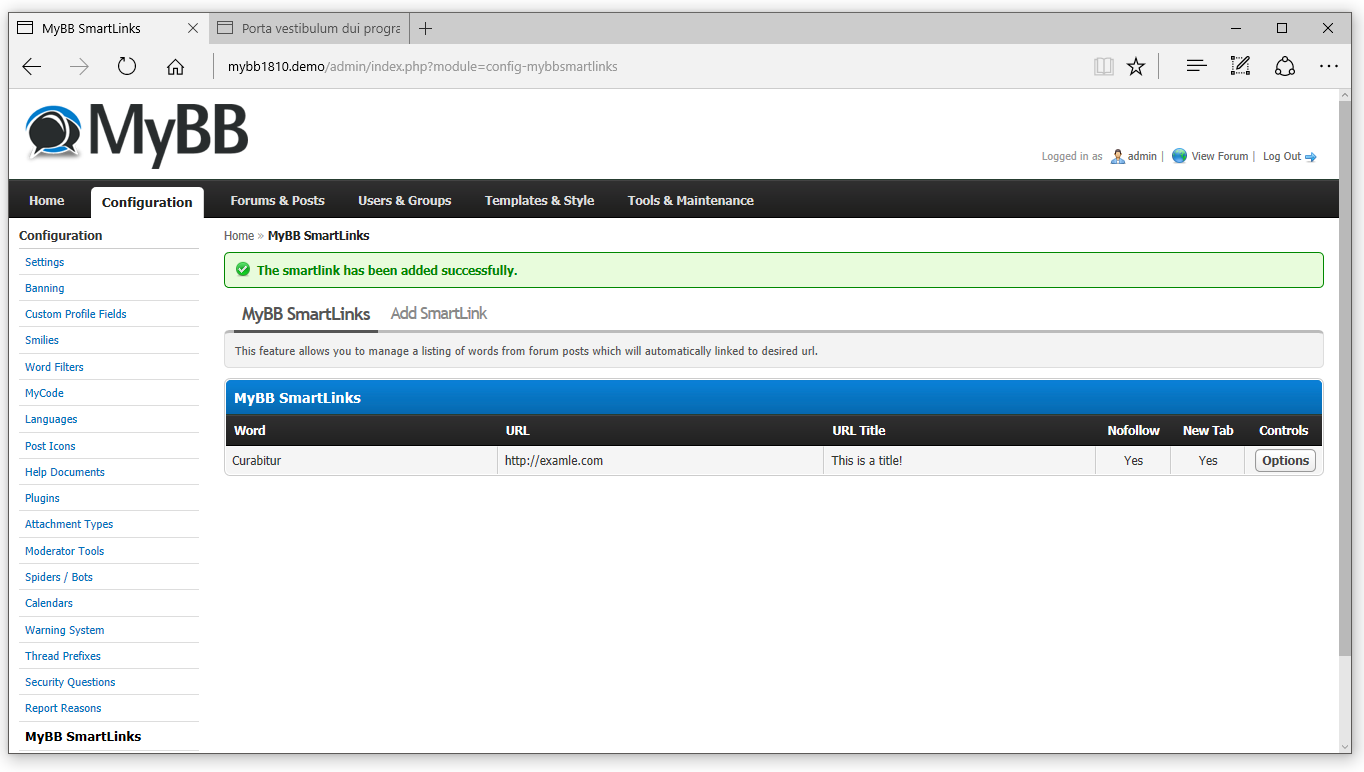Screen dimensions: 1364x772
Task: Click the MyBB logo
Action: pyautogui.click(x=137, y=133)
